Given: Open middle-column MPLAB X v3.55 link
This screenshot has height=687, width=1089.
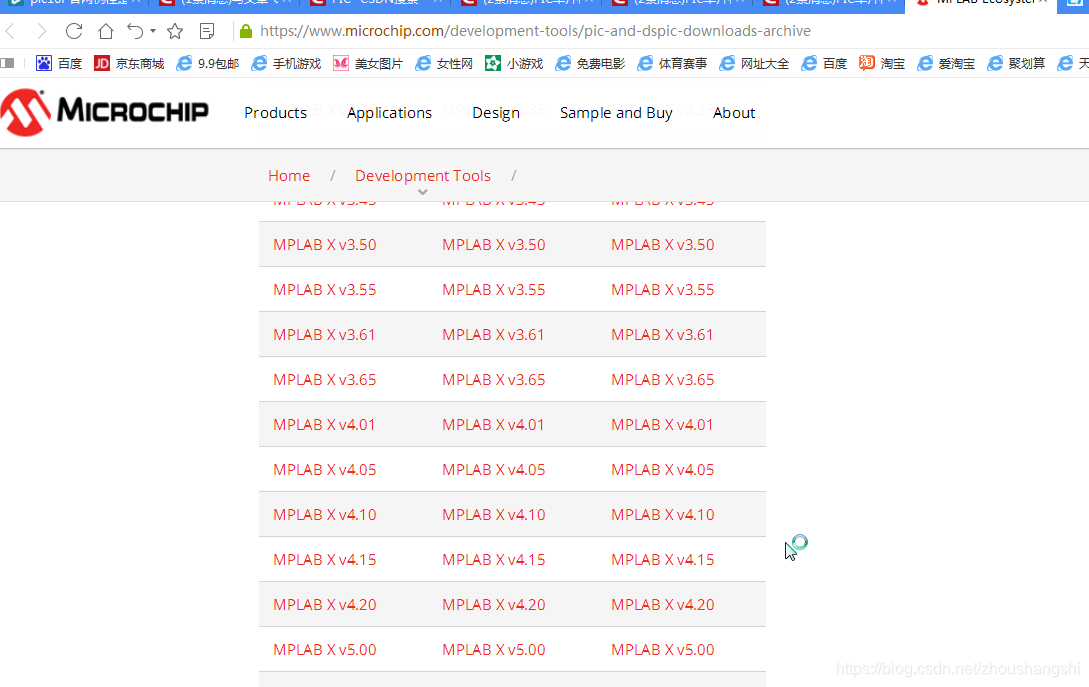Looking at the screenshot, I should (494, 290).
